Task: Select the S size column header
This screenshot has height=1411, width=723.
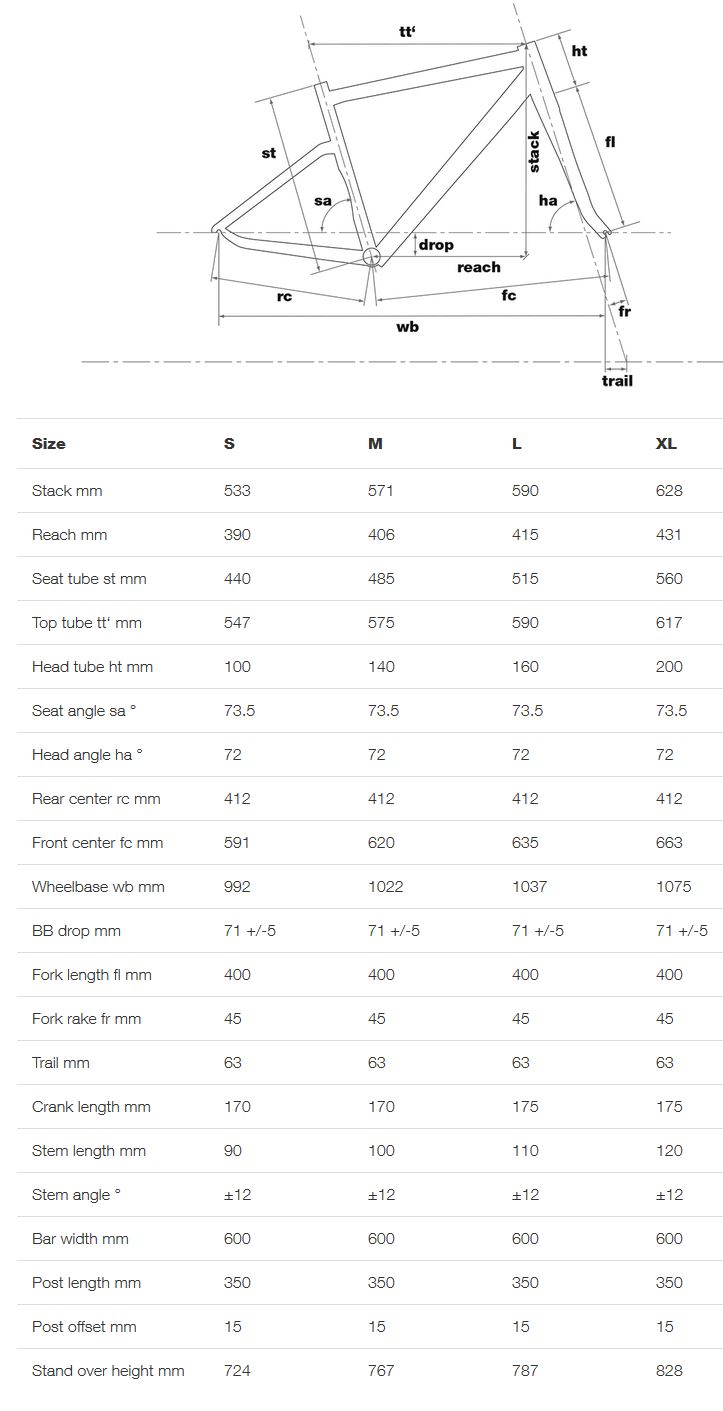Action: (229, 444)
